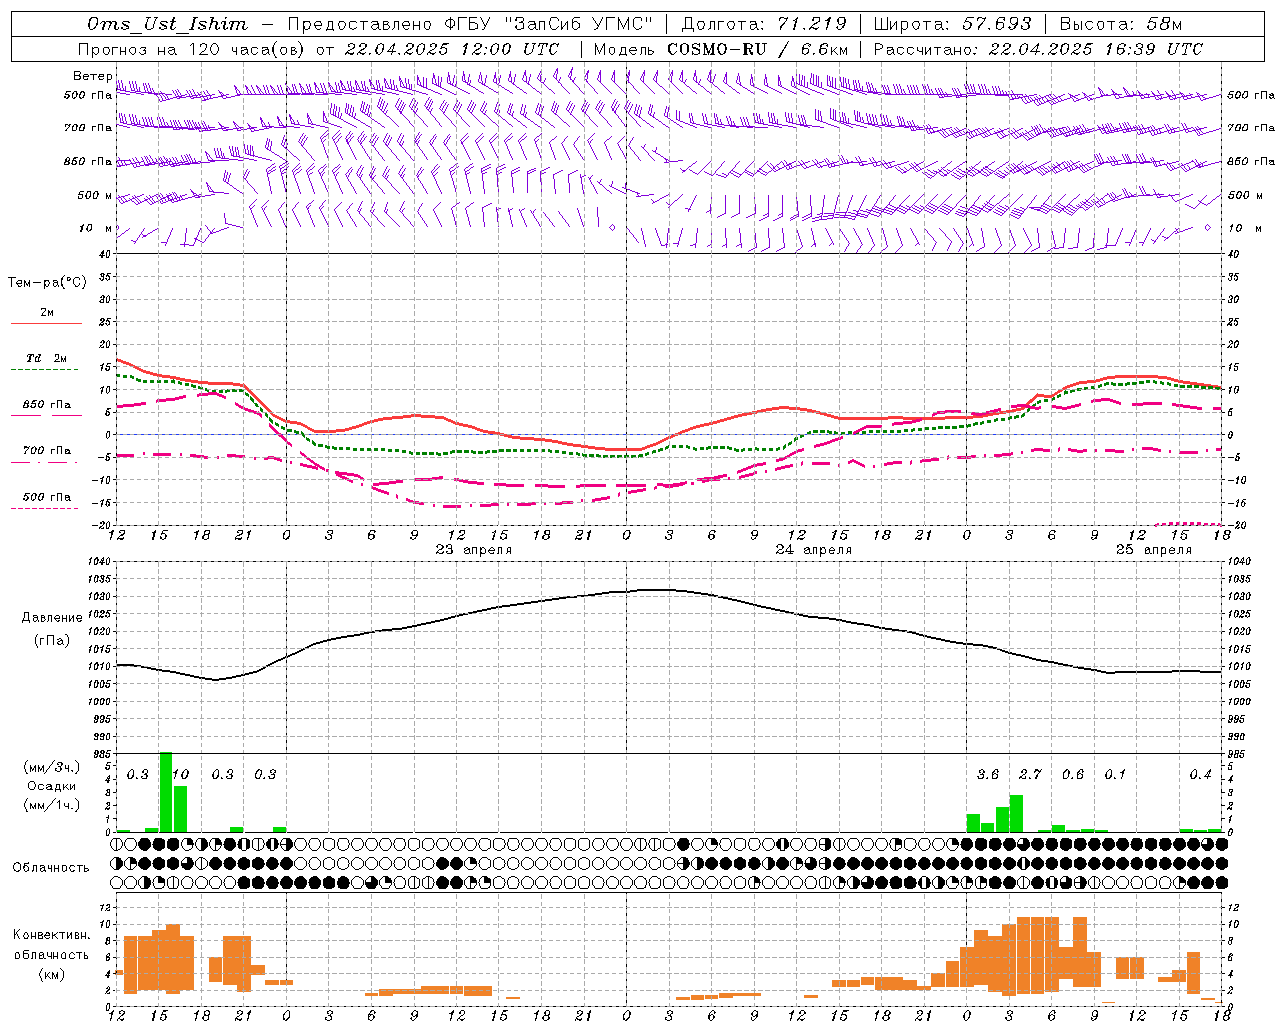The height and width of the screenshot is (1024, 1280).
Task: Click the Конвективн. облачность label
Action: click(51, 945)
